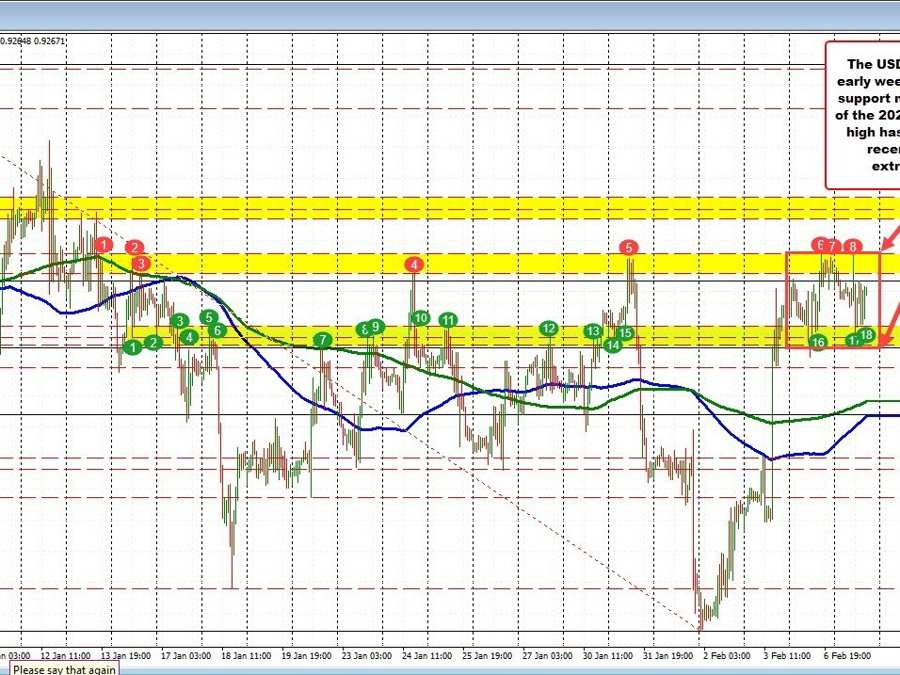Click the '2 Feb 03:00' time axis label

point(727,656)
